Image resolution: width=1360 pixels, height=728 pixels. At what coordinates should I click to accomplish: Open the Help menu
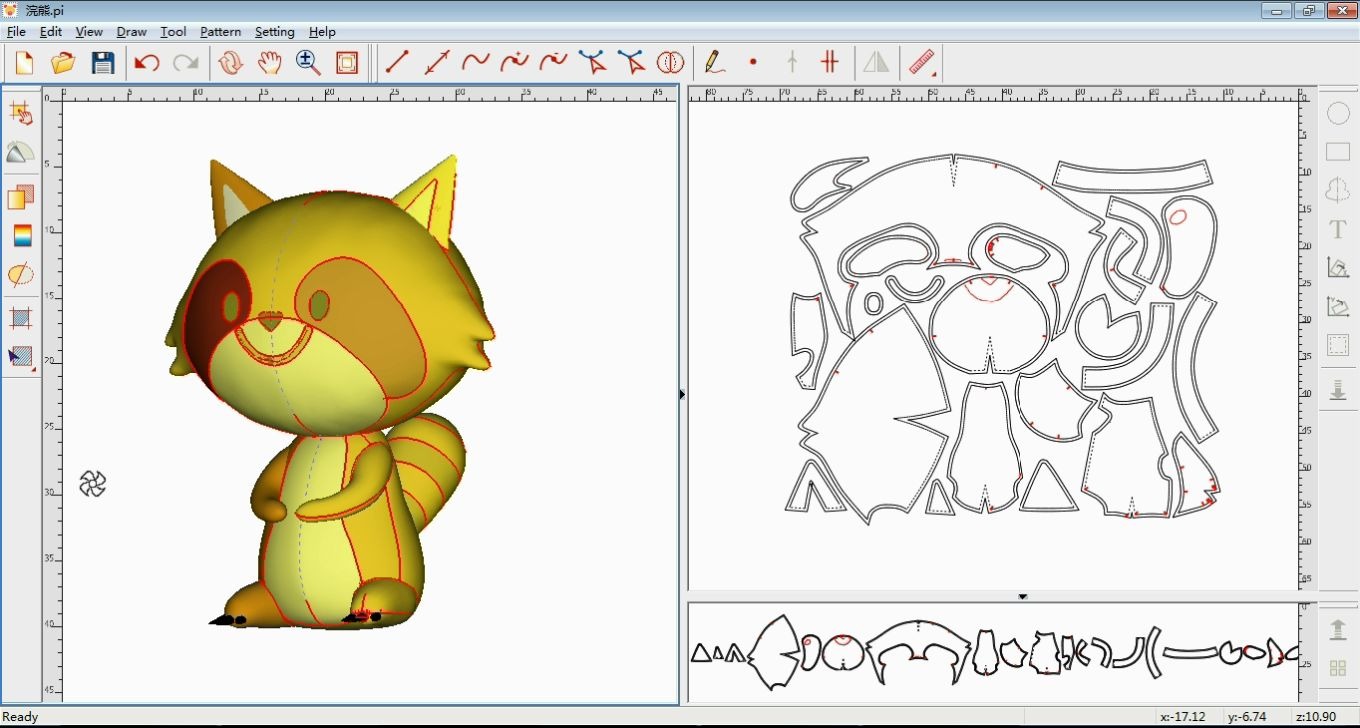click(x=322, y=32)
